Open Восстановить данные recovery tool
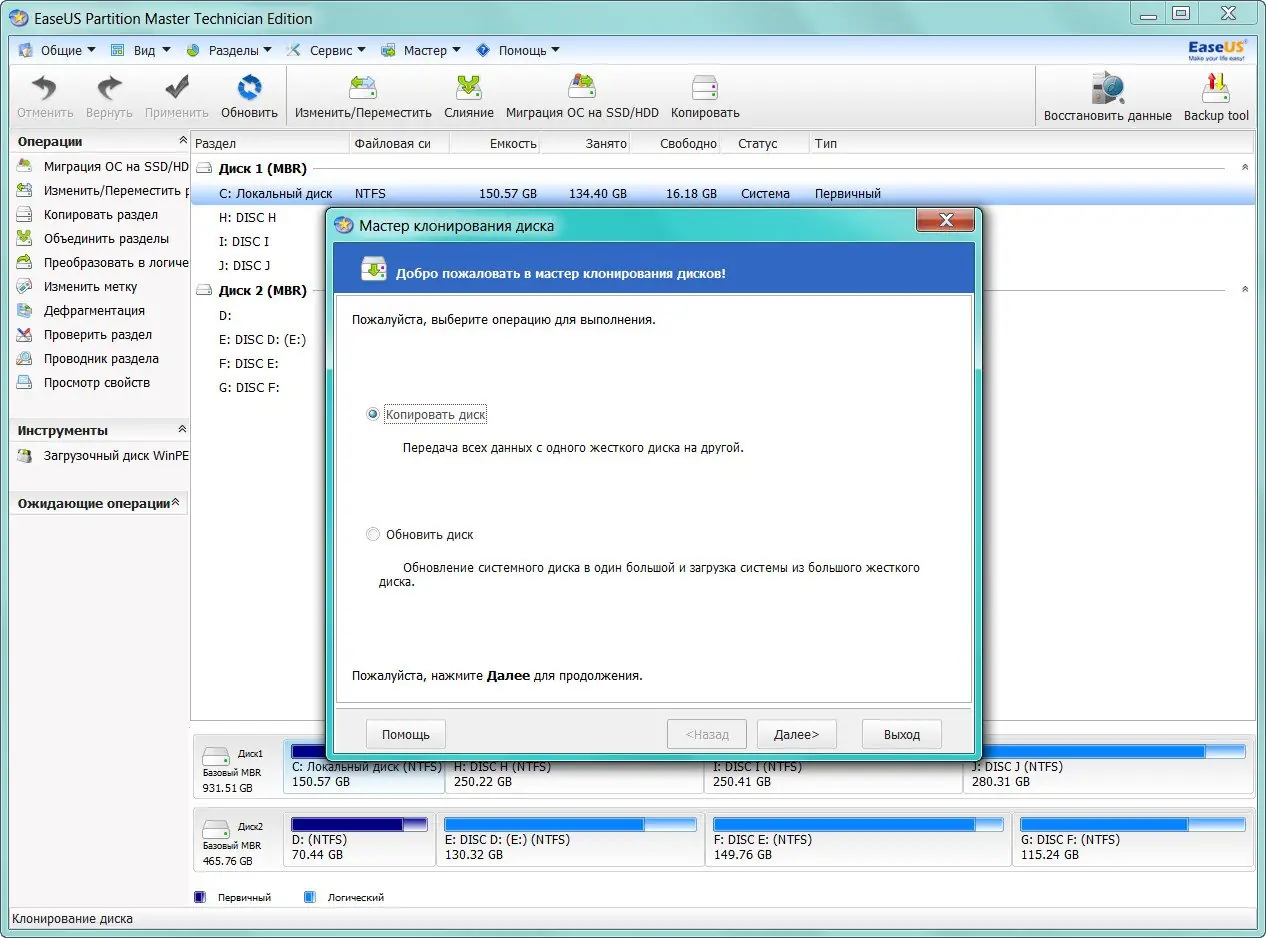The width and height of the screenshot is (1266, 938). pyautogui.click(x=1107, y=89)
